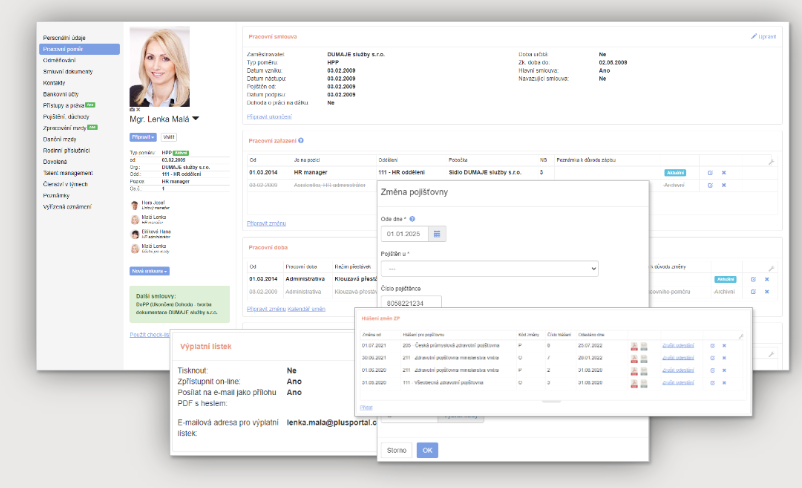This screenshot has width=802, height=488.
Task: Edit the archived Pracovní doba row
Action: [753, 292]
